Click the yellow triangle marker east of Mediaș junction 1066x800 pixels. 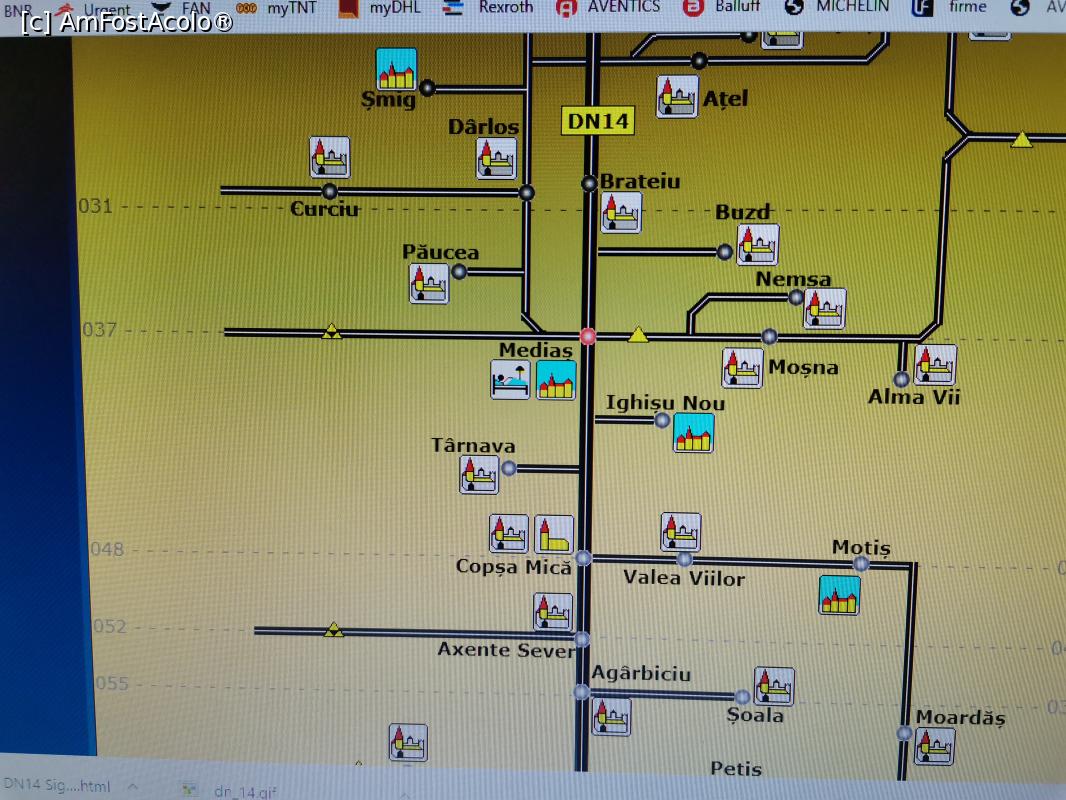pyautogui.click(x=638, y=335)
